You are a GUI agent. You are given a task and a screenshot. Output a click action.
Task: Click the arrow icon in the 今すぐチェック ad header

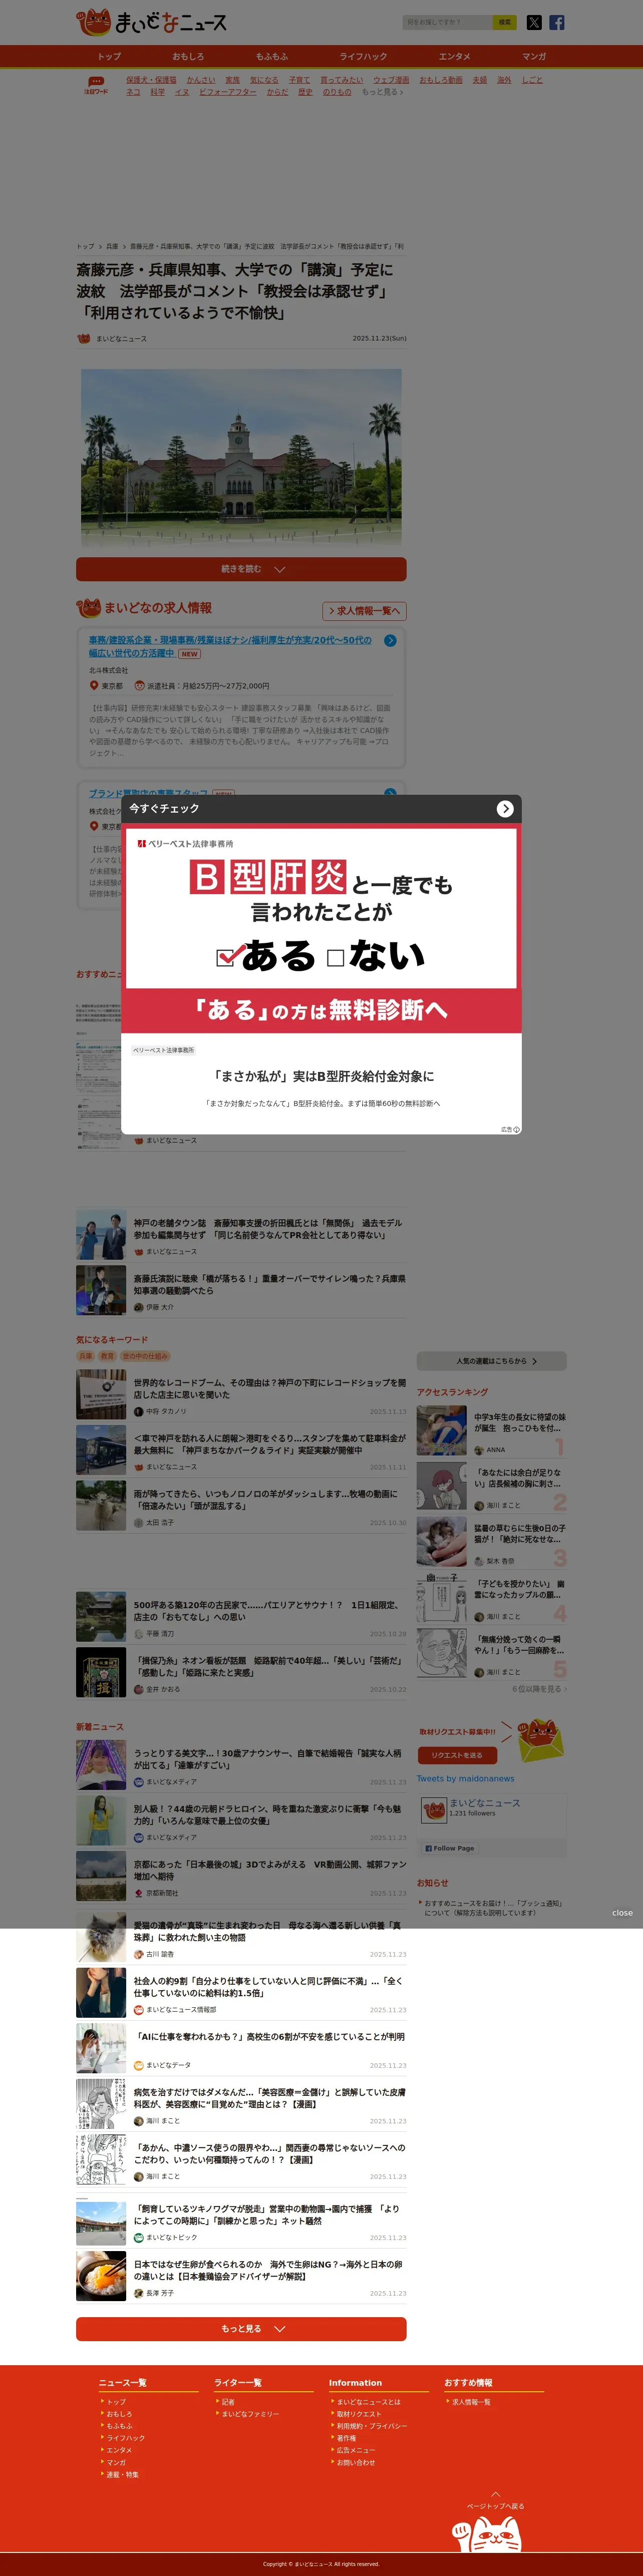pyautogui.click(x=505, y=808)
